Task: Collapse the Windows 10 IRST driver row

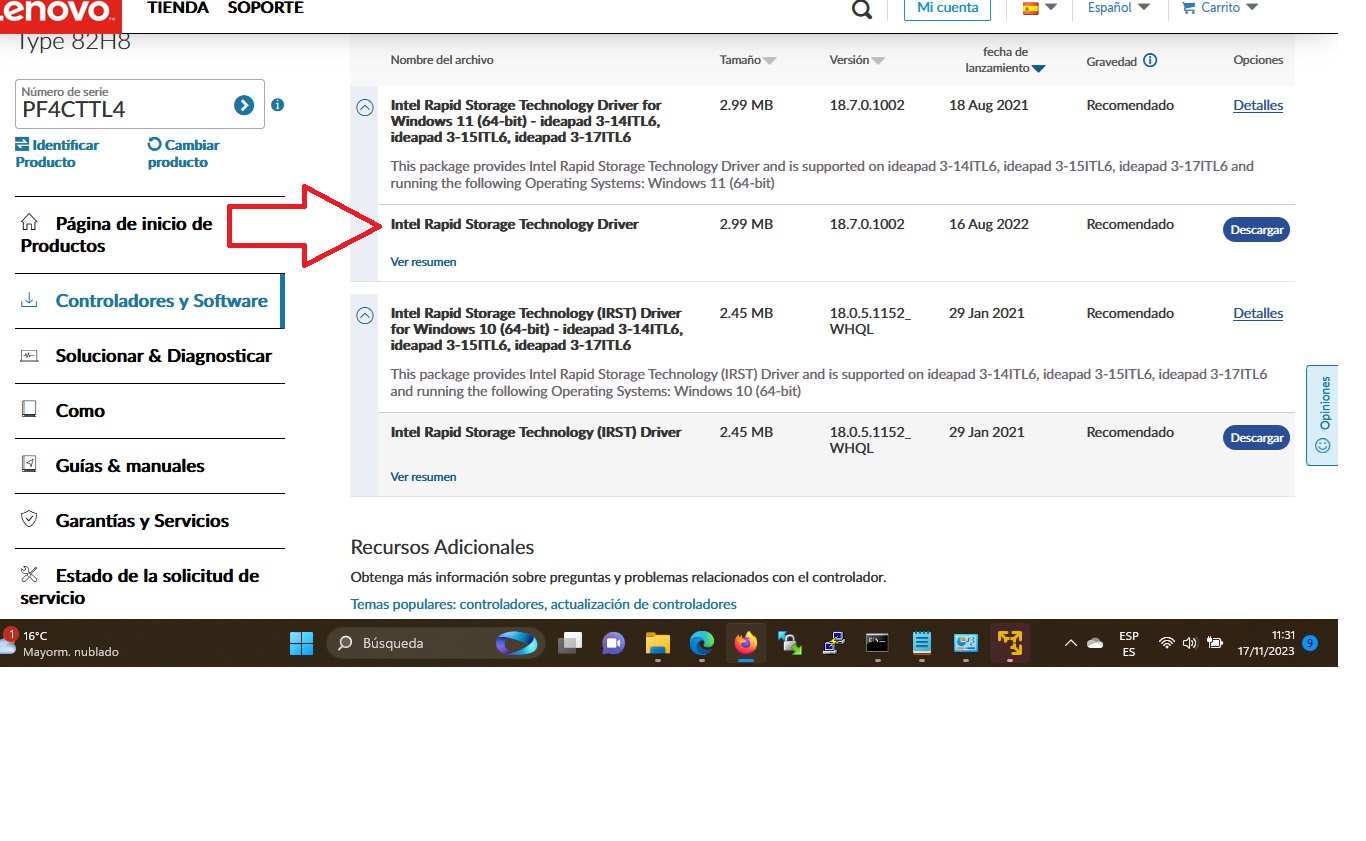Action: [365, 315]
